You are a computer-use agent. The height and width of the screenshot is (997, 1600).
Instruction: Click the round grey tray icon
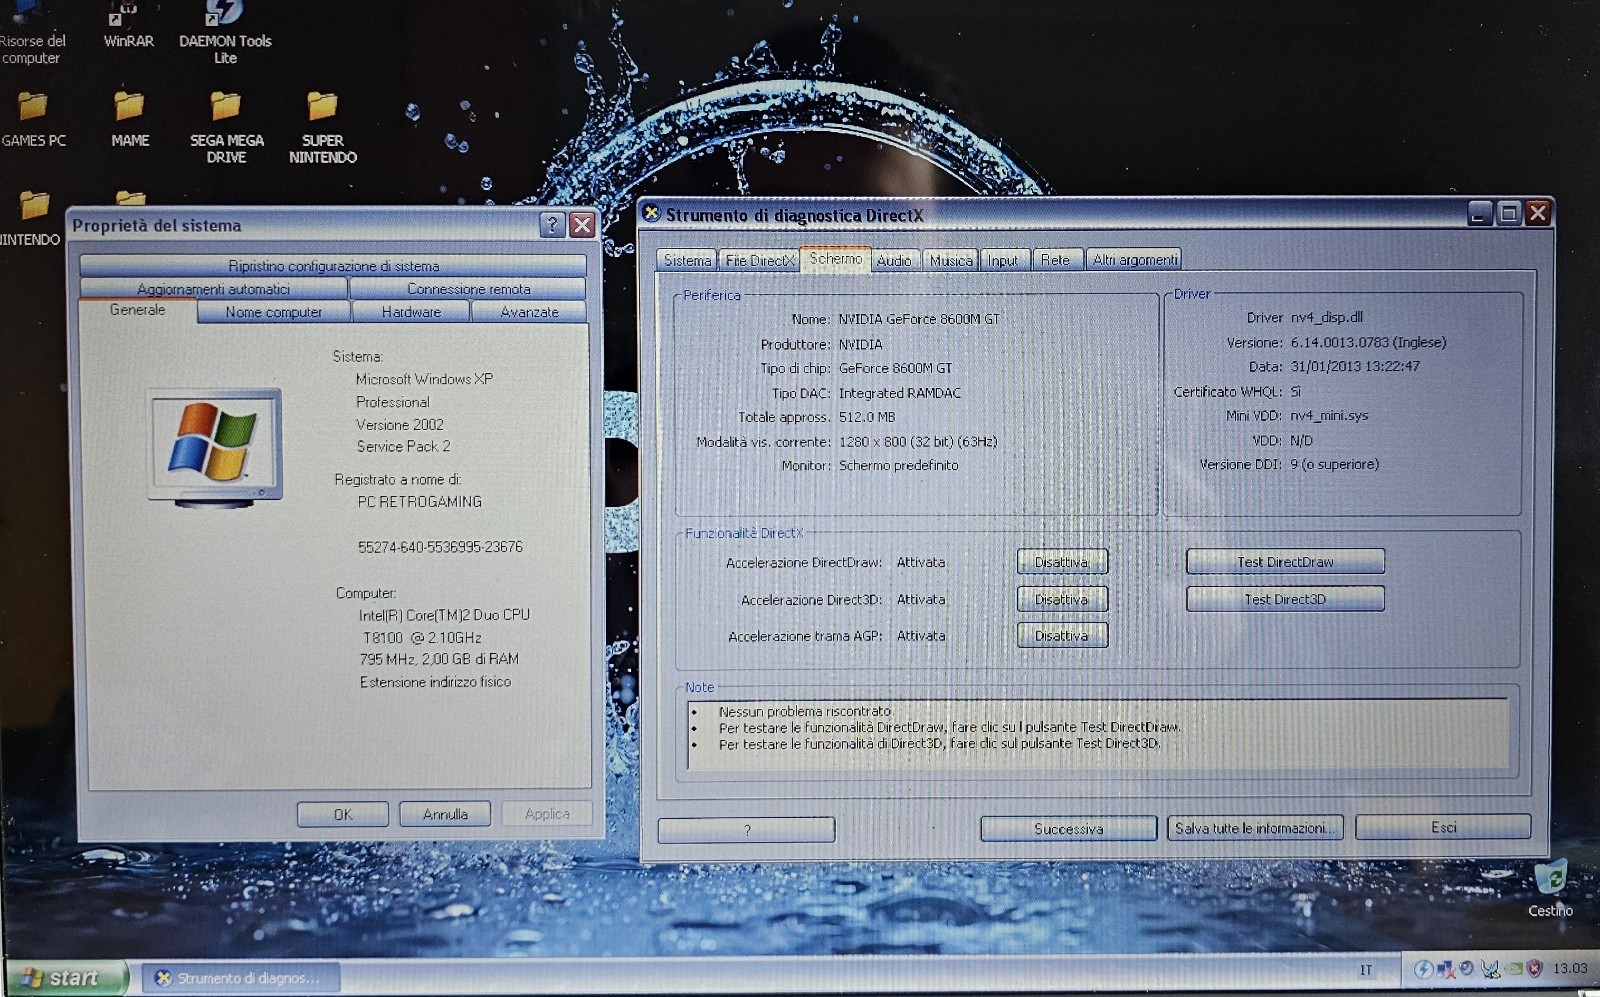point(1467,968)
